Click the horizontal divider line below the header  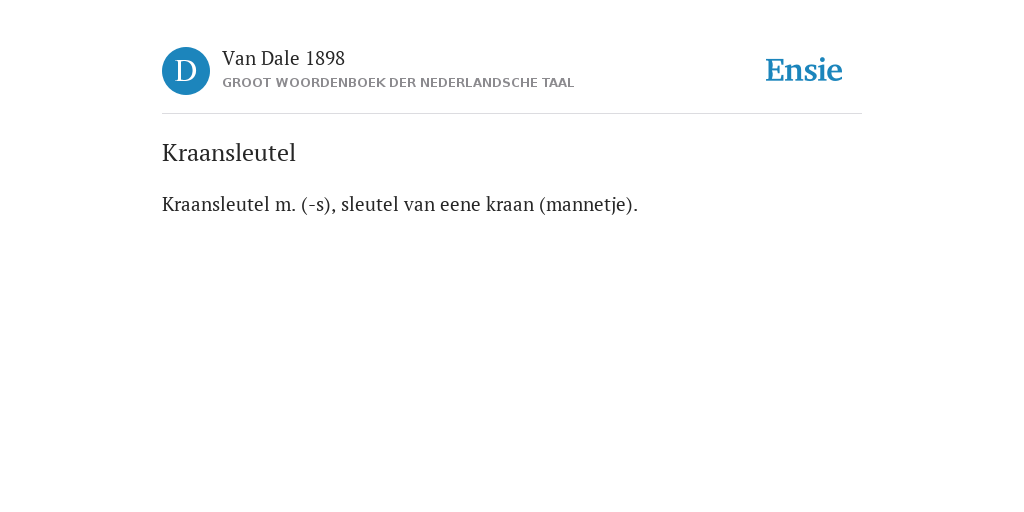pos(512,114)
